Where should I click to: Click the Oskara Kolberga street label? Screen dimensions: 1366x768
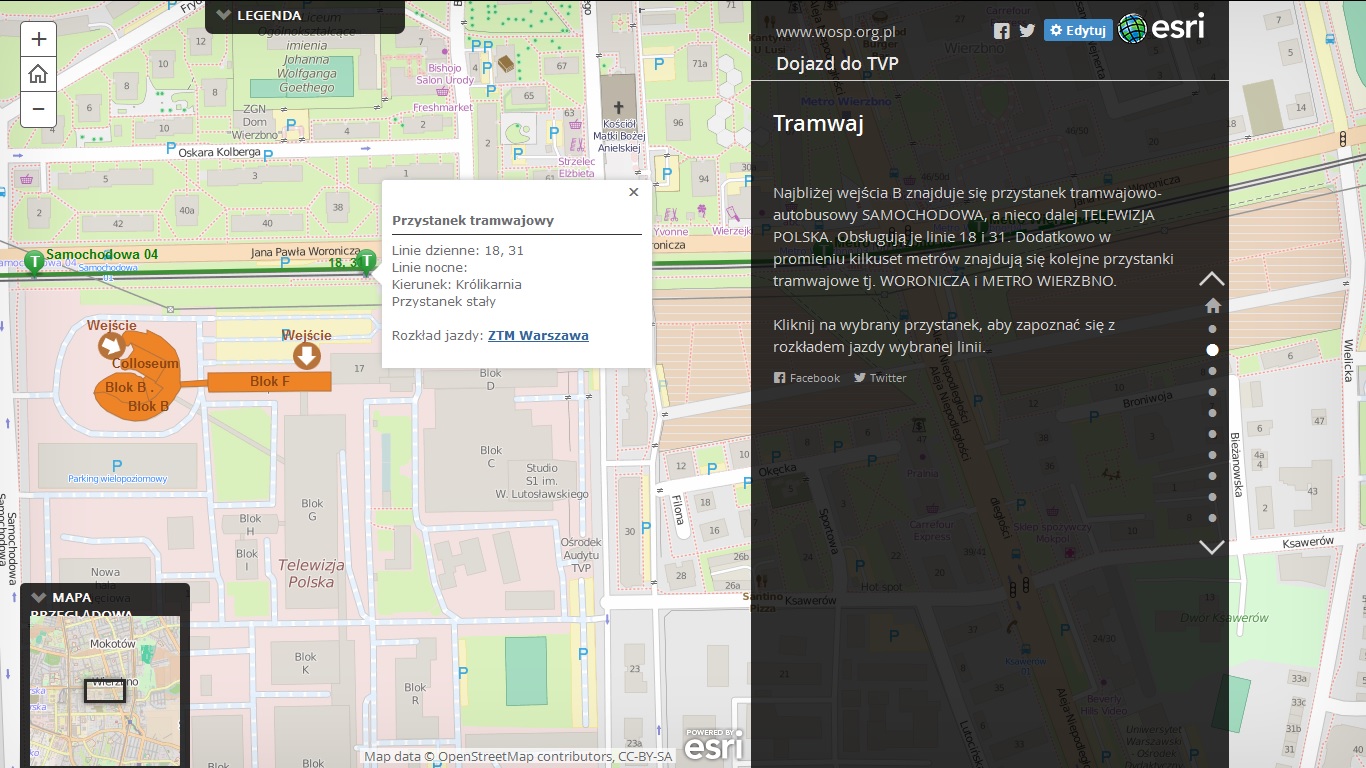pos(219,152)
